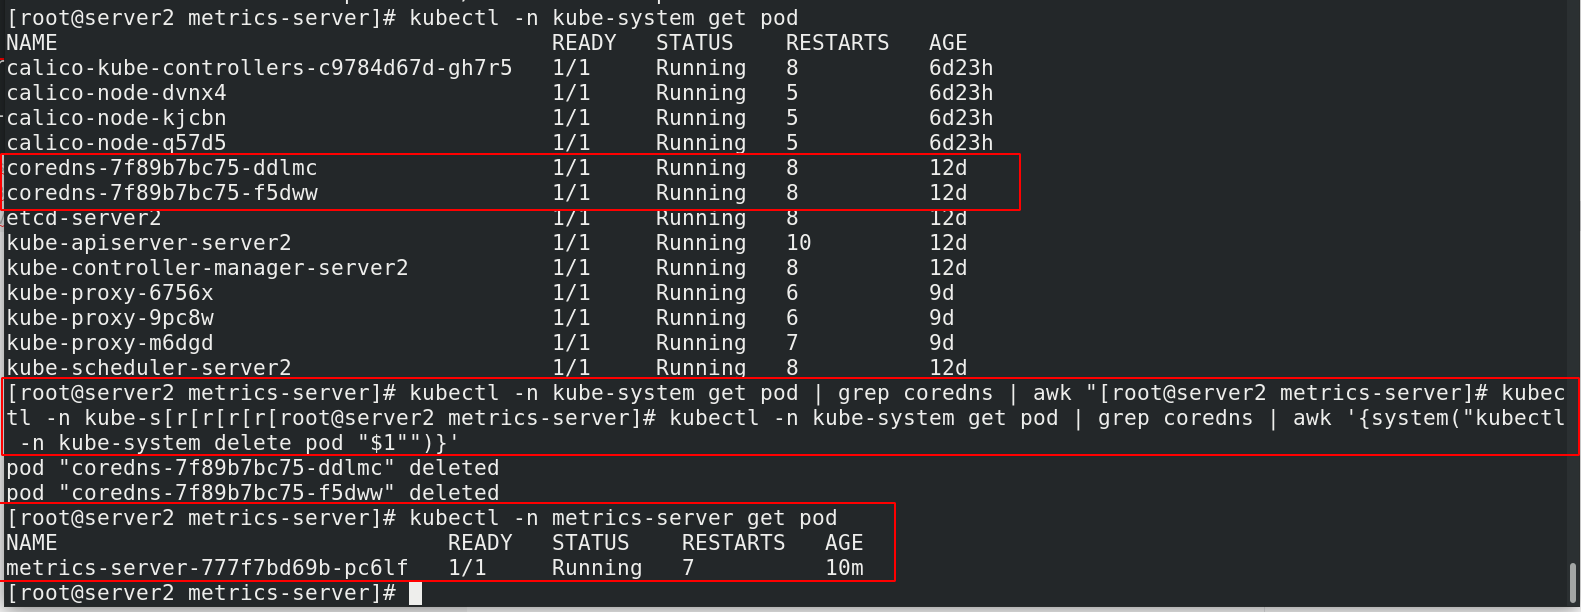Click the kube-proxy-6756x pod name
1581x612 pixels.
point(110,293)
